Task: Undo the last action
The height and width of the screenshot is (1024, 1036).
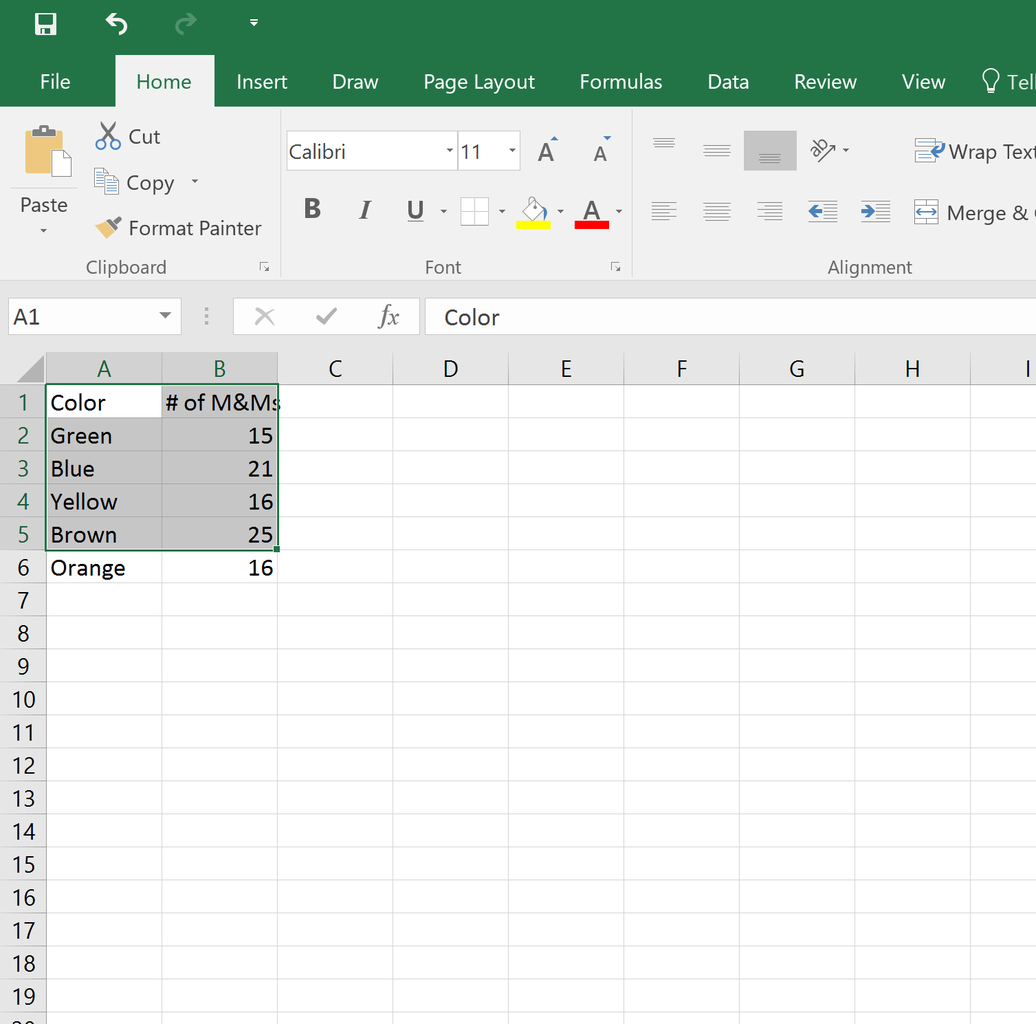Action: (x=116, y=24)
